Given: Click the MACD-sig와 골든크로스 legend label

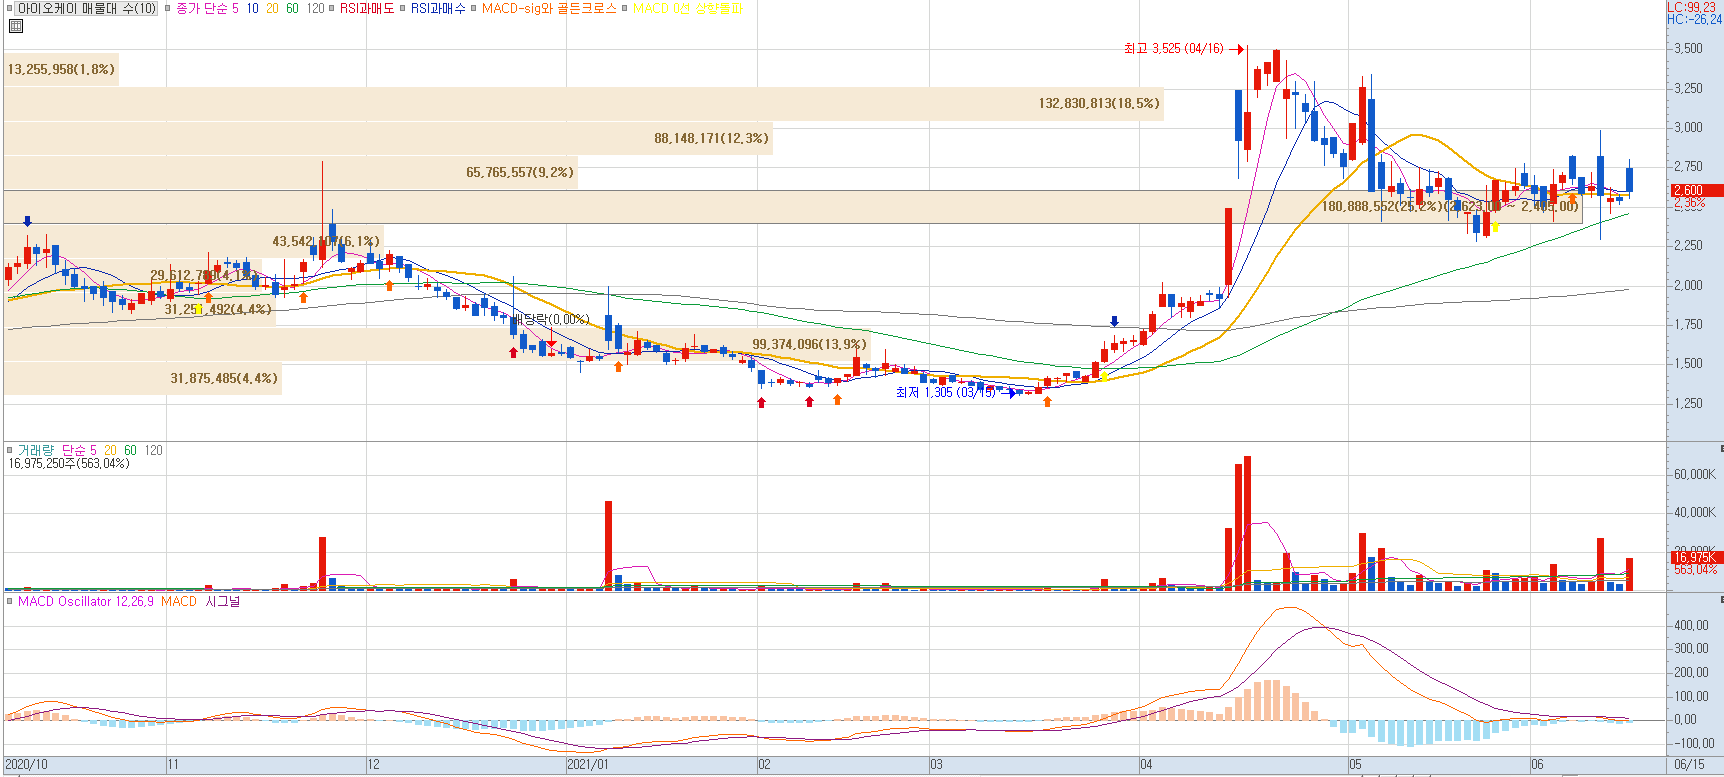Looking at the screenshot, I should 549,8.
